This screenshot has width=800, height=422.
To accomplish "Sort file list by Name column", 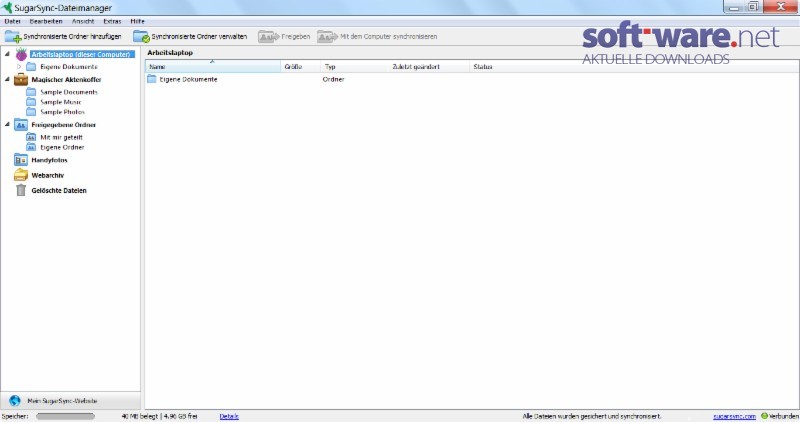I will pos(213,67).
